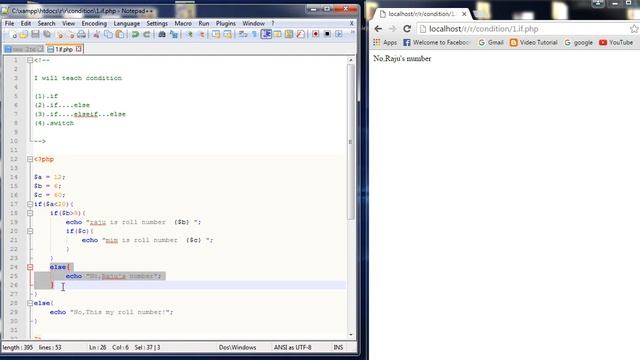
Task: Click the Close All documents toolbar icon
Action: 71,35
